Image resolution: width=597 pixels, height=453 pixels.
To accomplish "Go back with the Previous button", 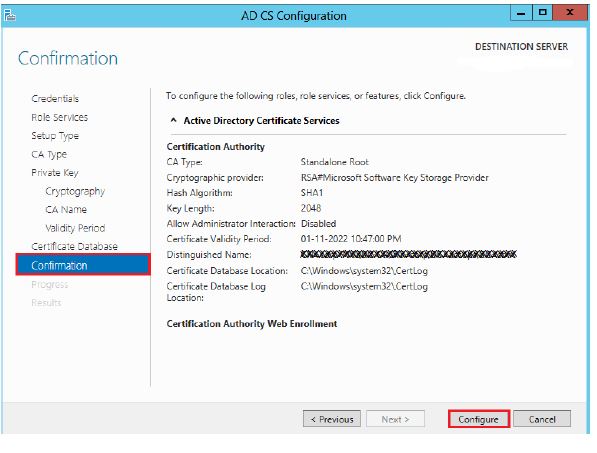I will [332, 419].
